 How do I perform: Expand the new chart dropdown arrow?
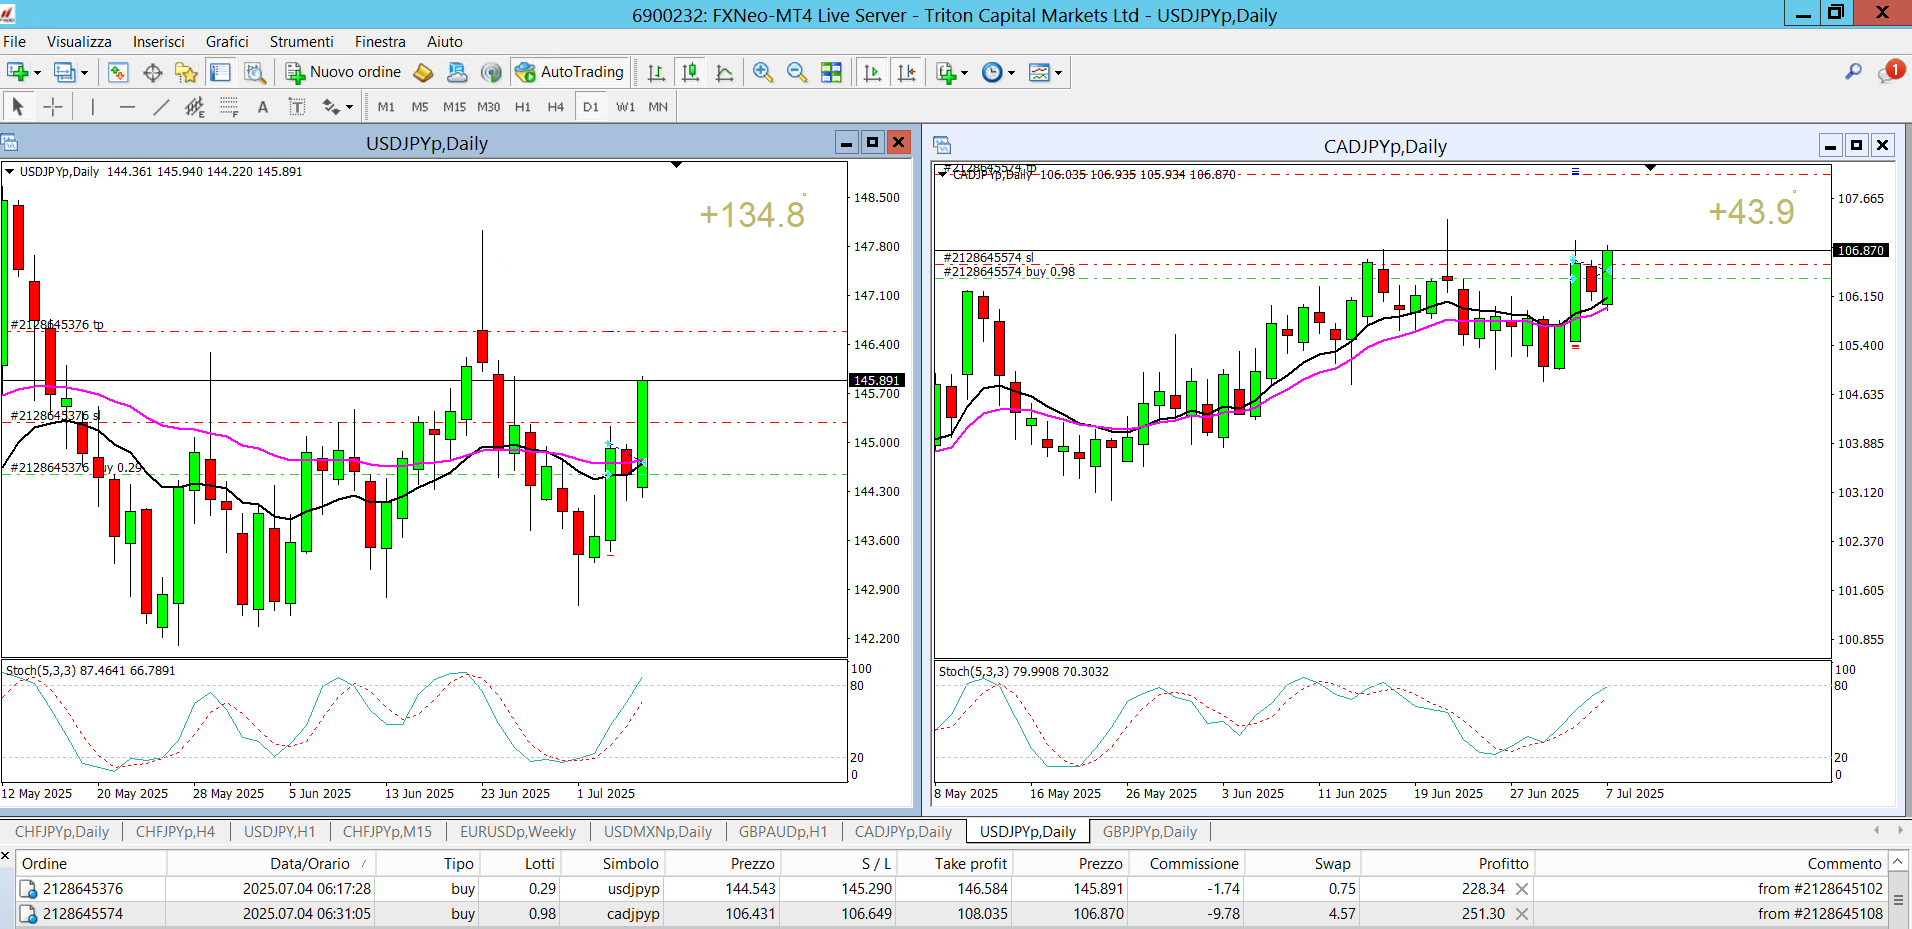coord(37,73)
